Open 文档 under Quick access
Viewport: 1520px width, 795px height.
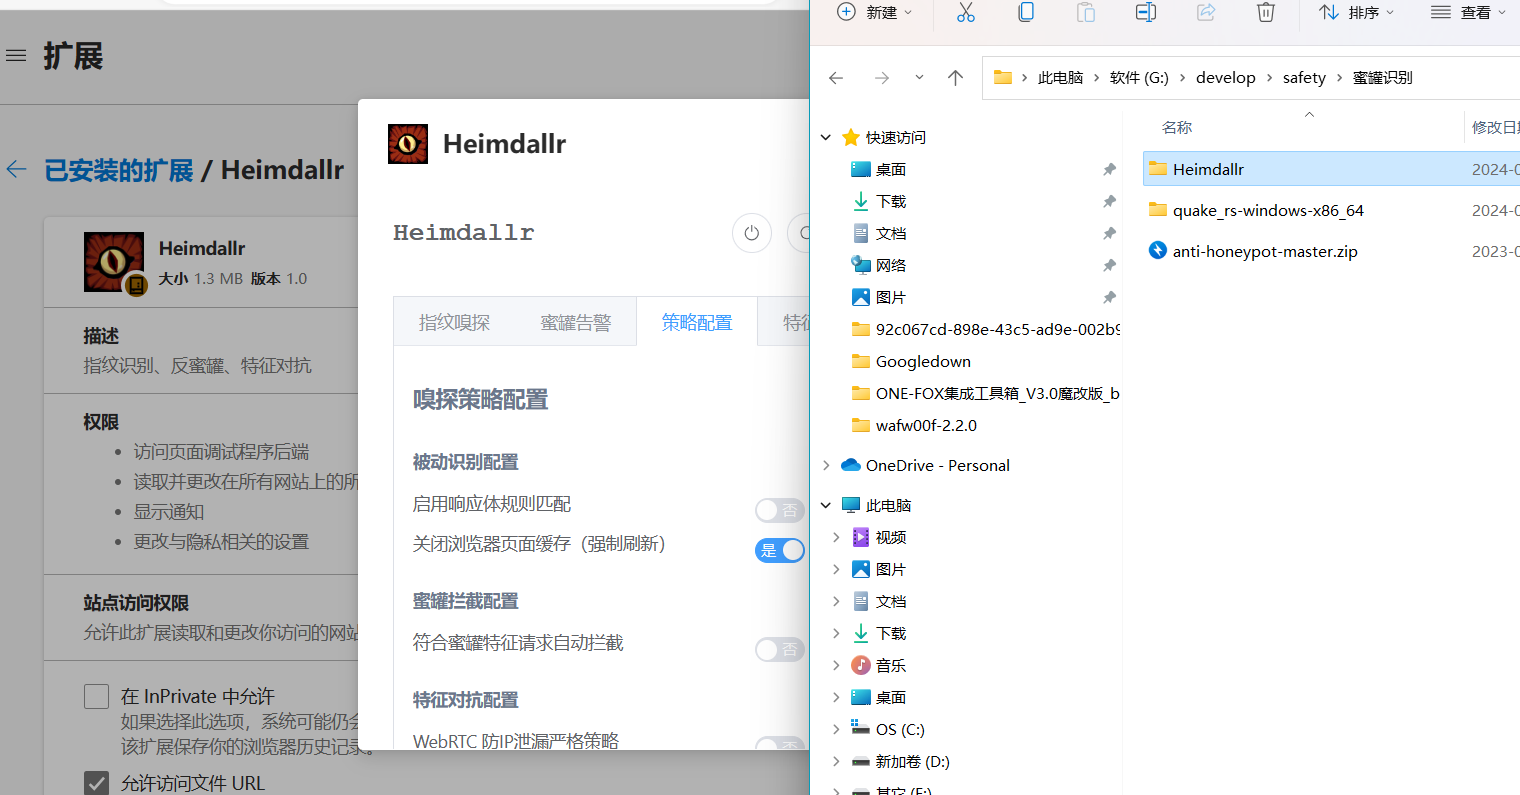(890, 234)
